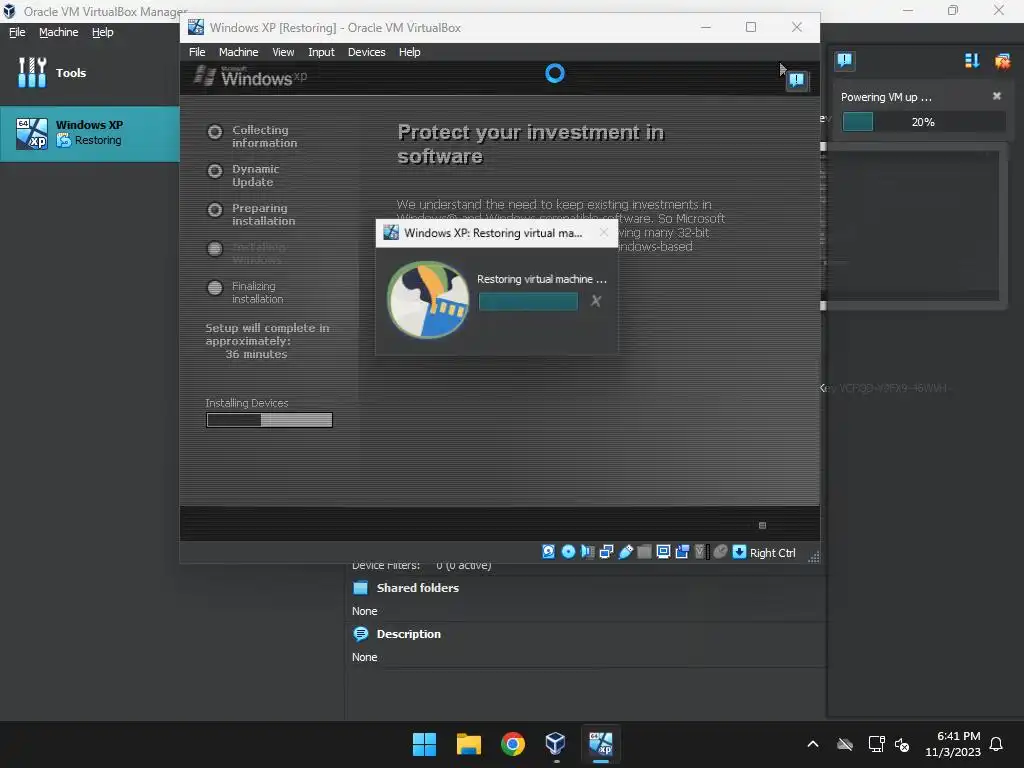Click the VirtualBox restoring illustration image
The width and height of the screenshot is (1024, 768).
[428, 300]
